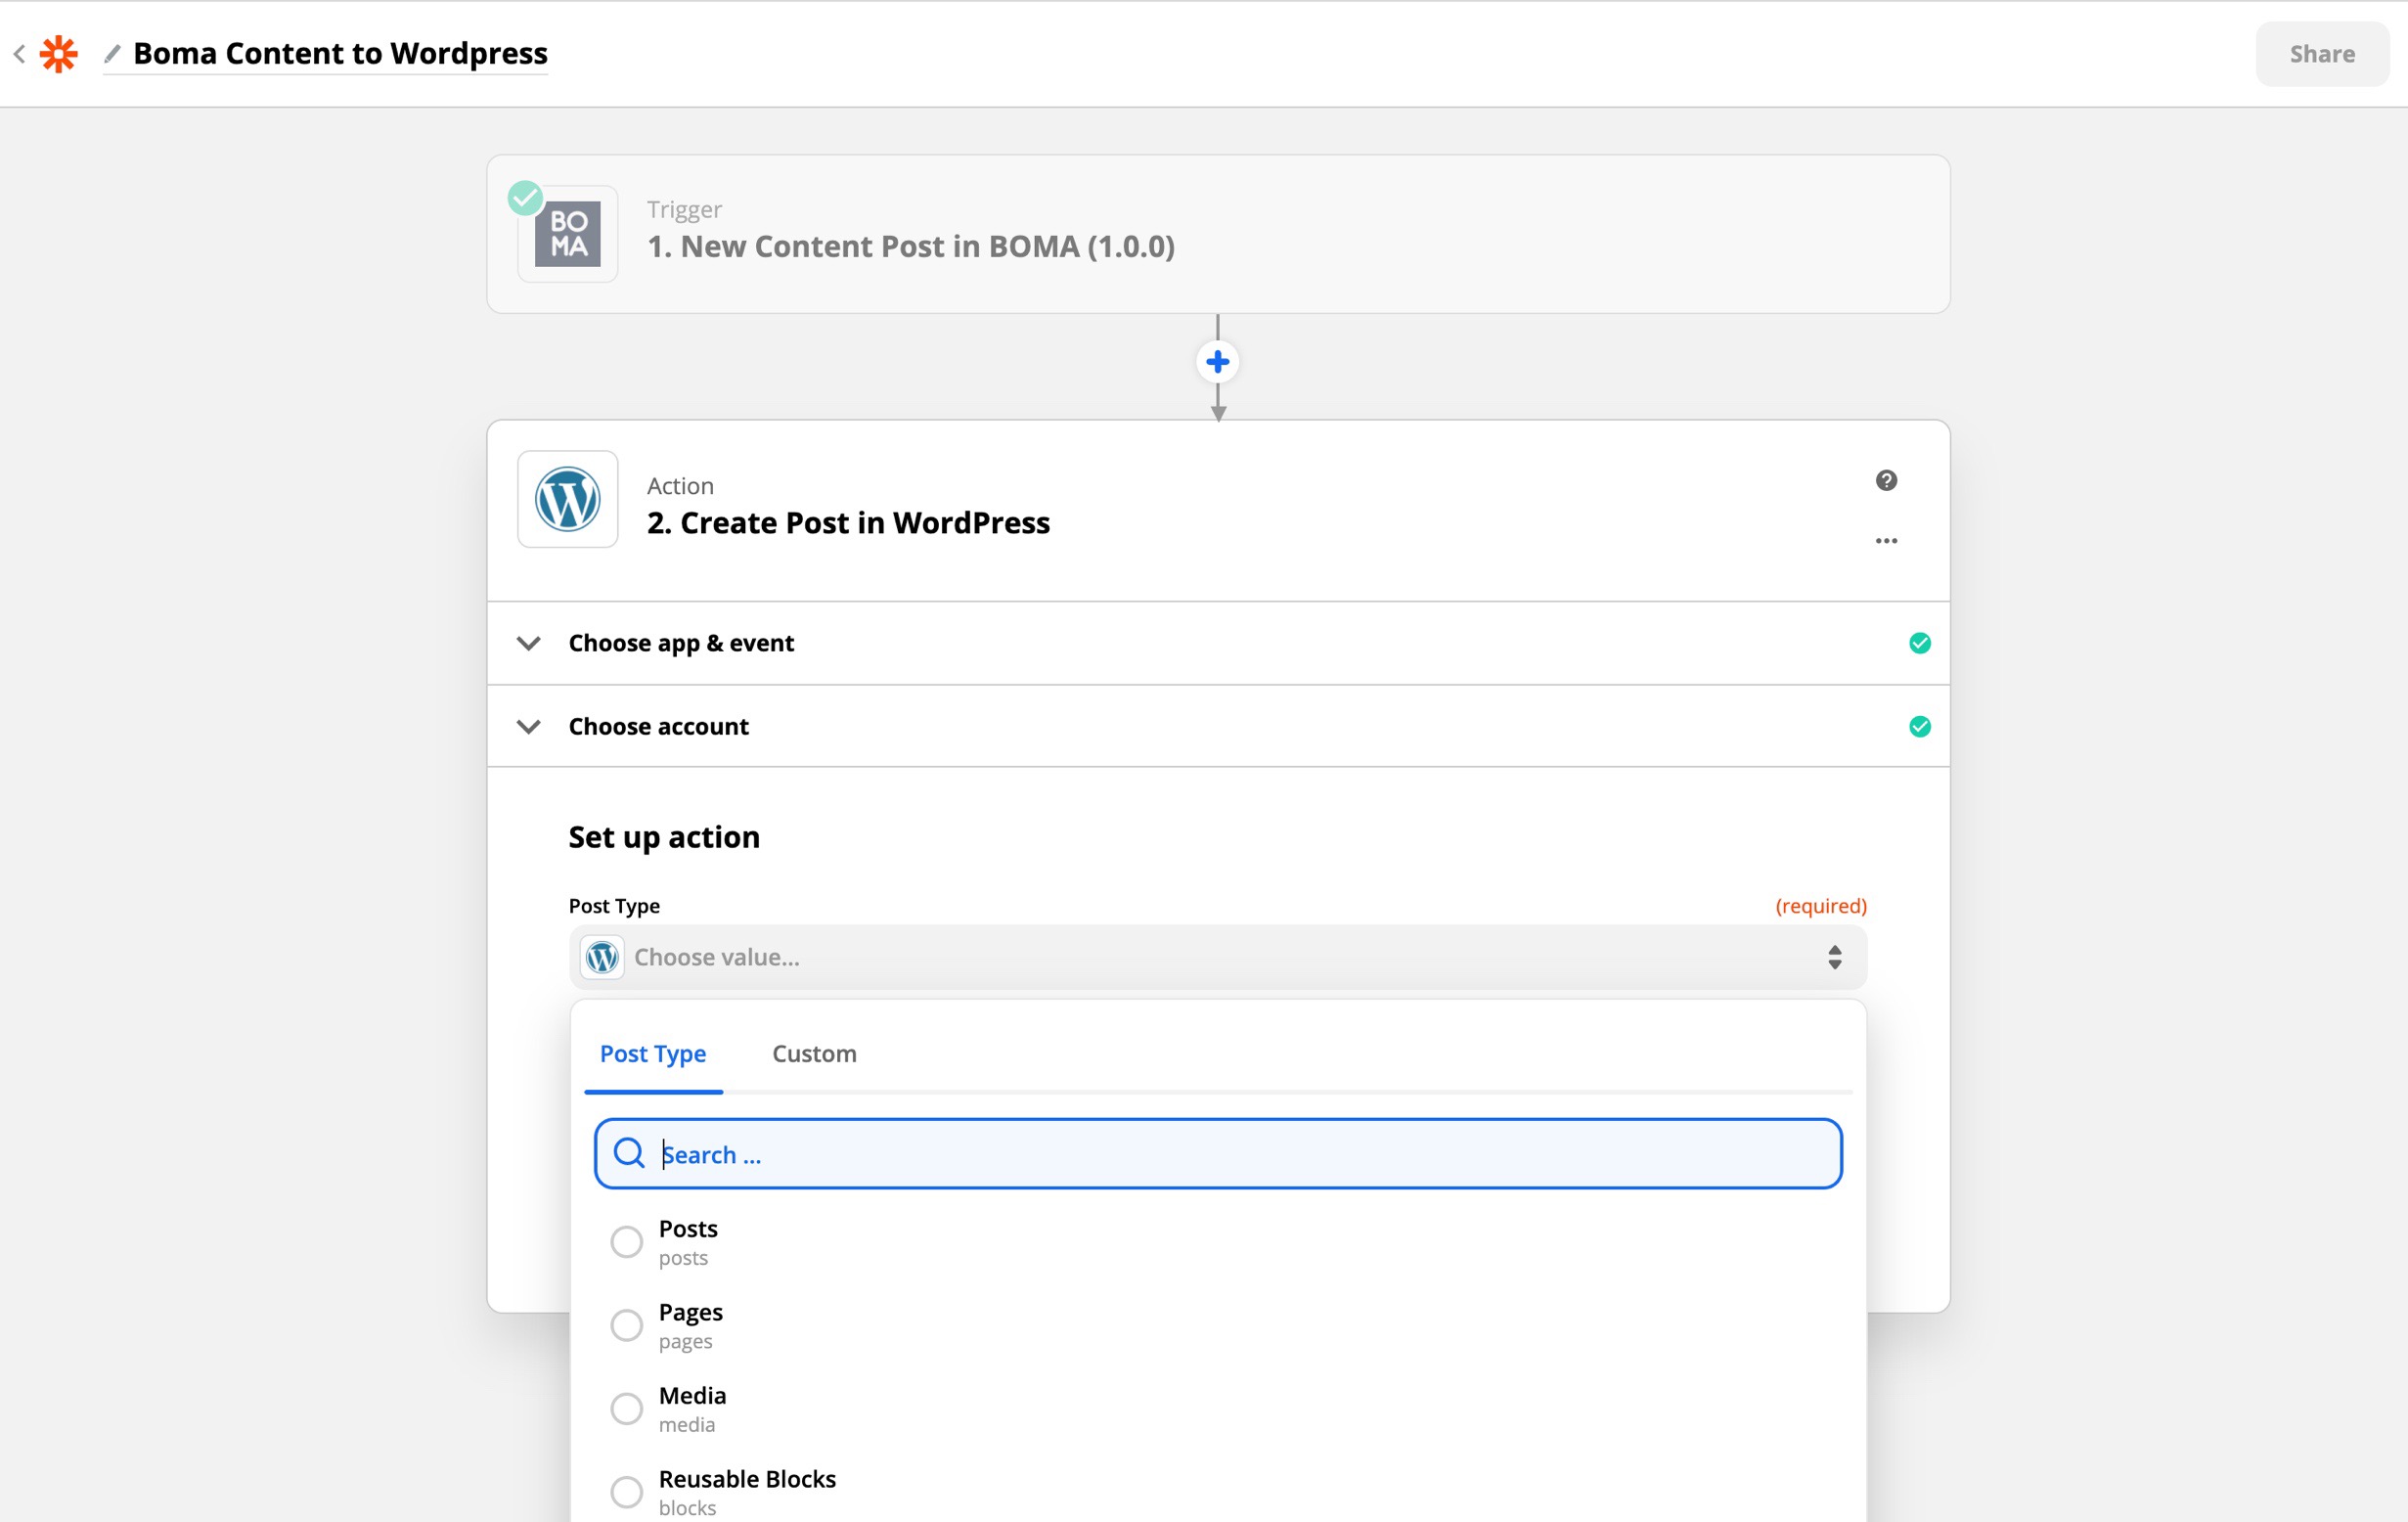Select the Posts radio option

(x=626, y=1242)
